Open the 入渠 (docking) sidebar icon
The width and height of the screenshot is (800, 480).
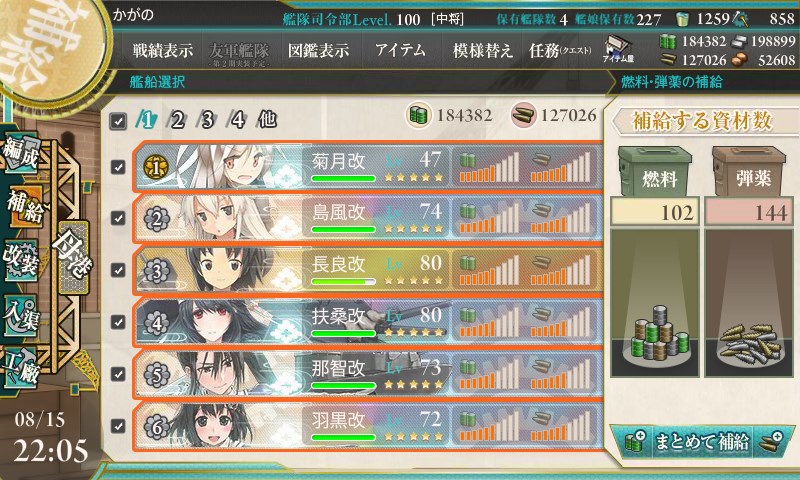coord(20,315)
